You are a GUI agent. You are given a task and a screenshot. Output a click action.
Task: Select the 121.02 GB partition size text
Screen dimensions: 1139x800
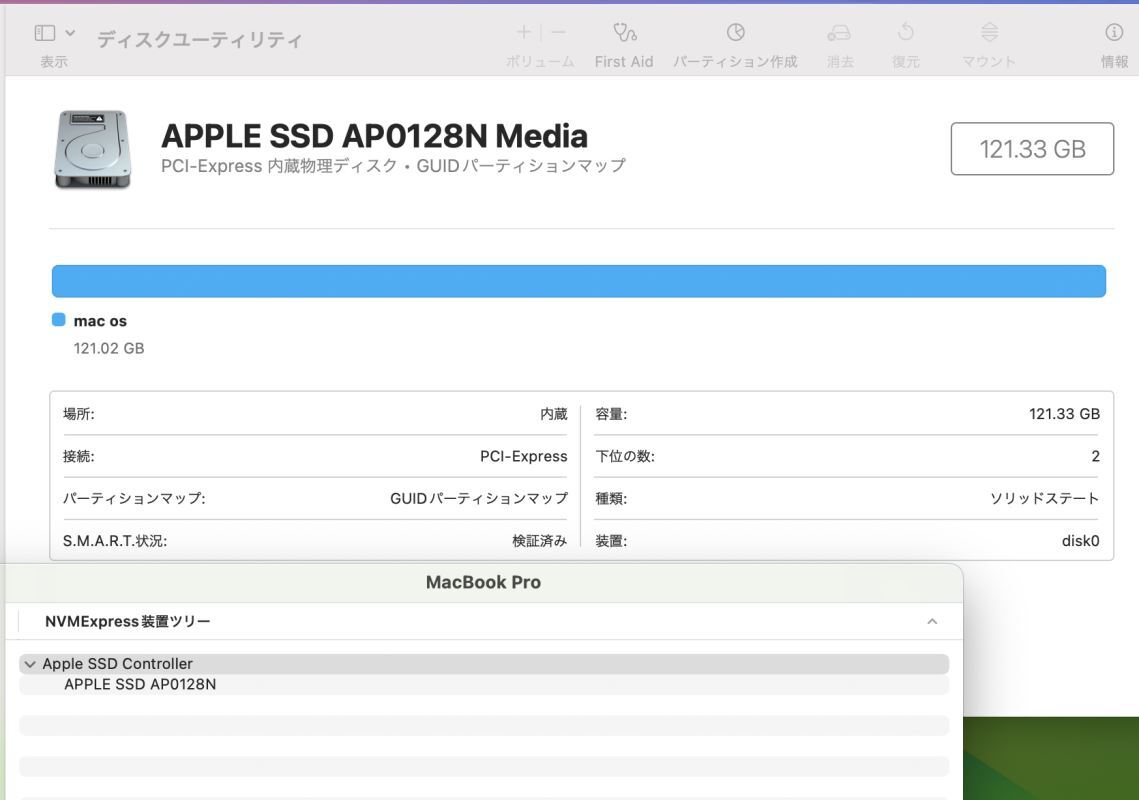(109, 349)
